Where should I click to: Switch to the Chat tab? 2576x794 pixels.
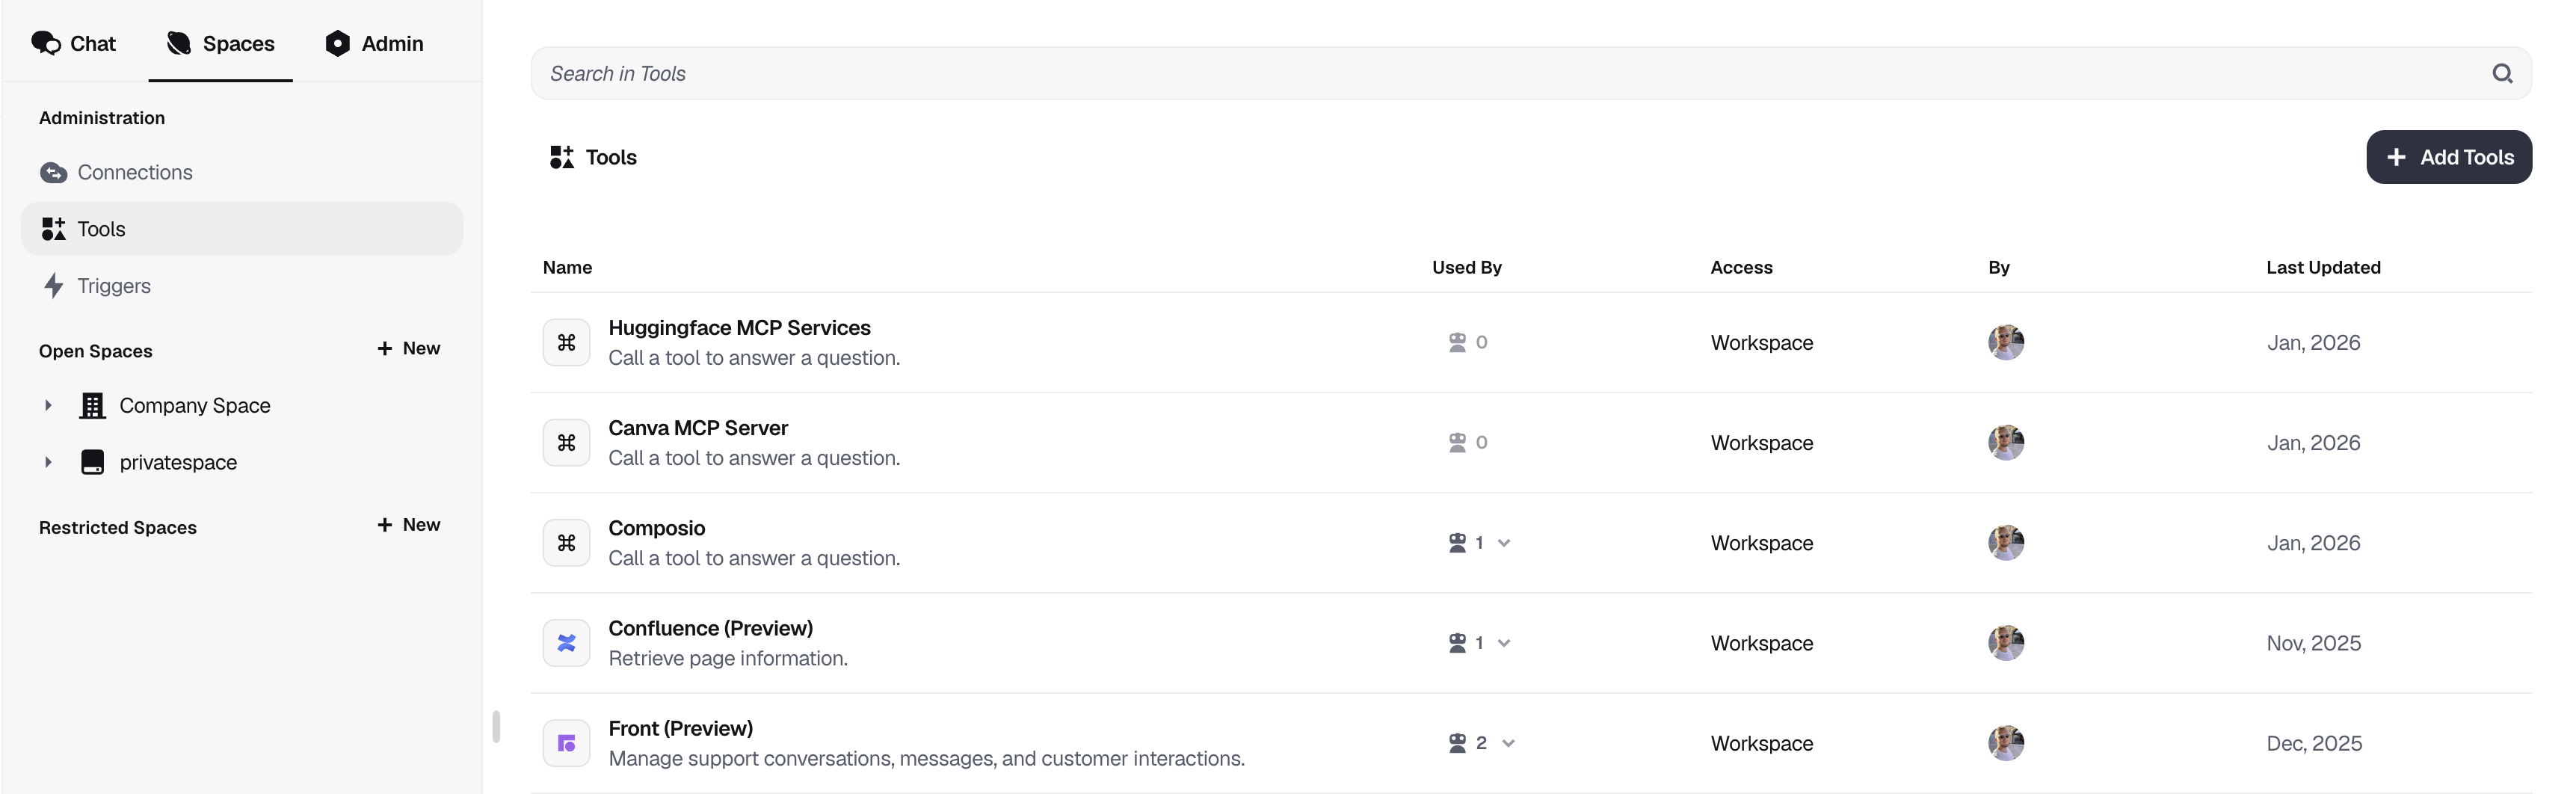[74, 43]
